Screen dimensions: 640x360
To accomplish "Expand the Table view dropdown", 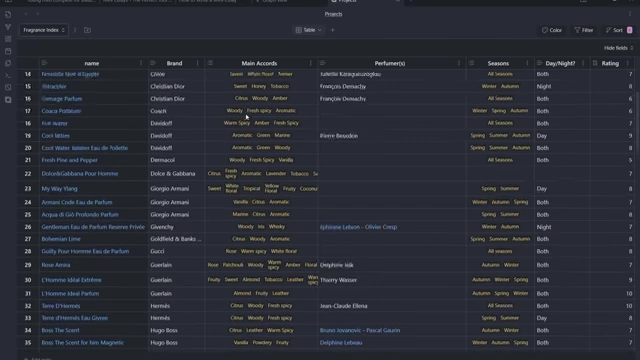I will pyautogui.click(x=309, y=30).
